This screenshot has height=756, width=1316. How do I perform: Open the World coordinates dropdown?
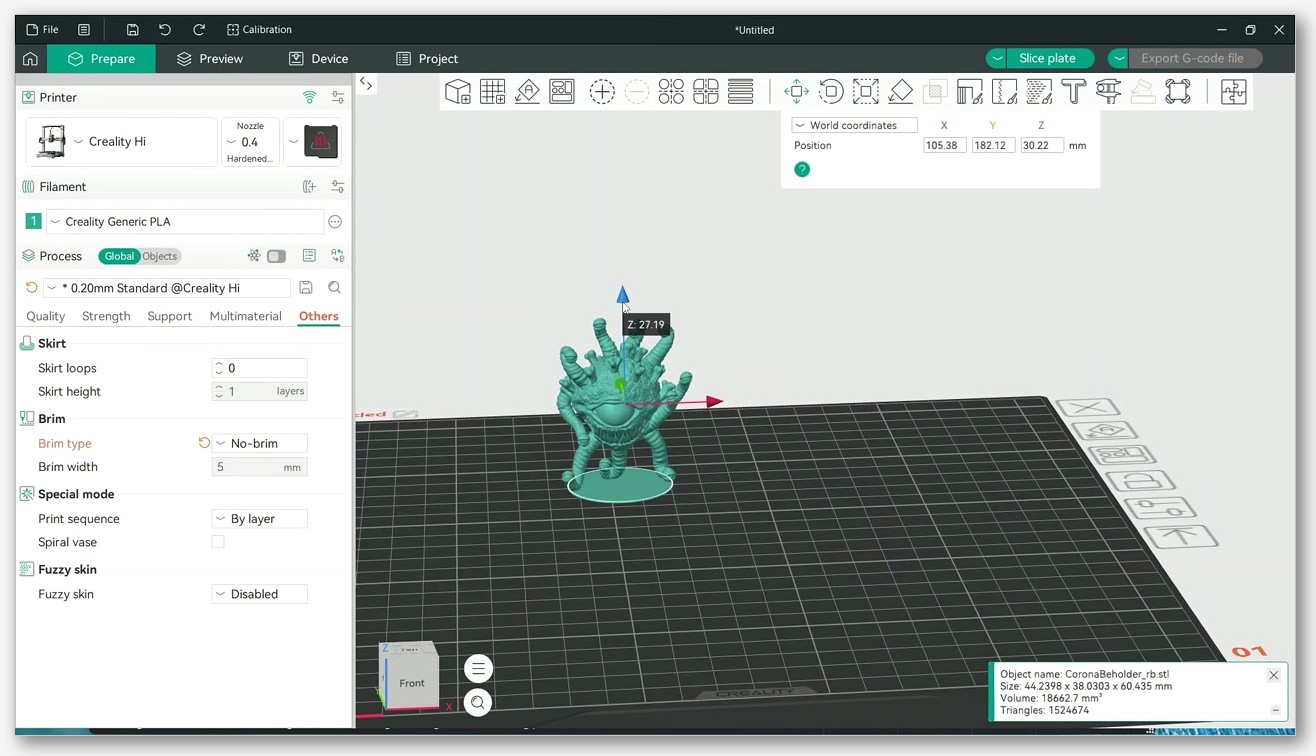[x=855, y=125]
